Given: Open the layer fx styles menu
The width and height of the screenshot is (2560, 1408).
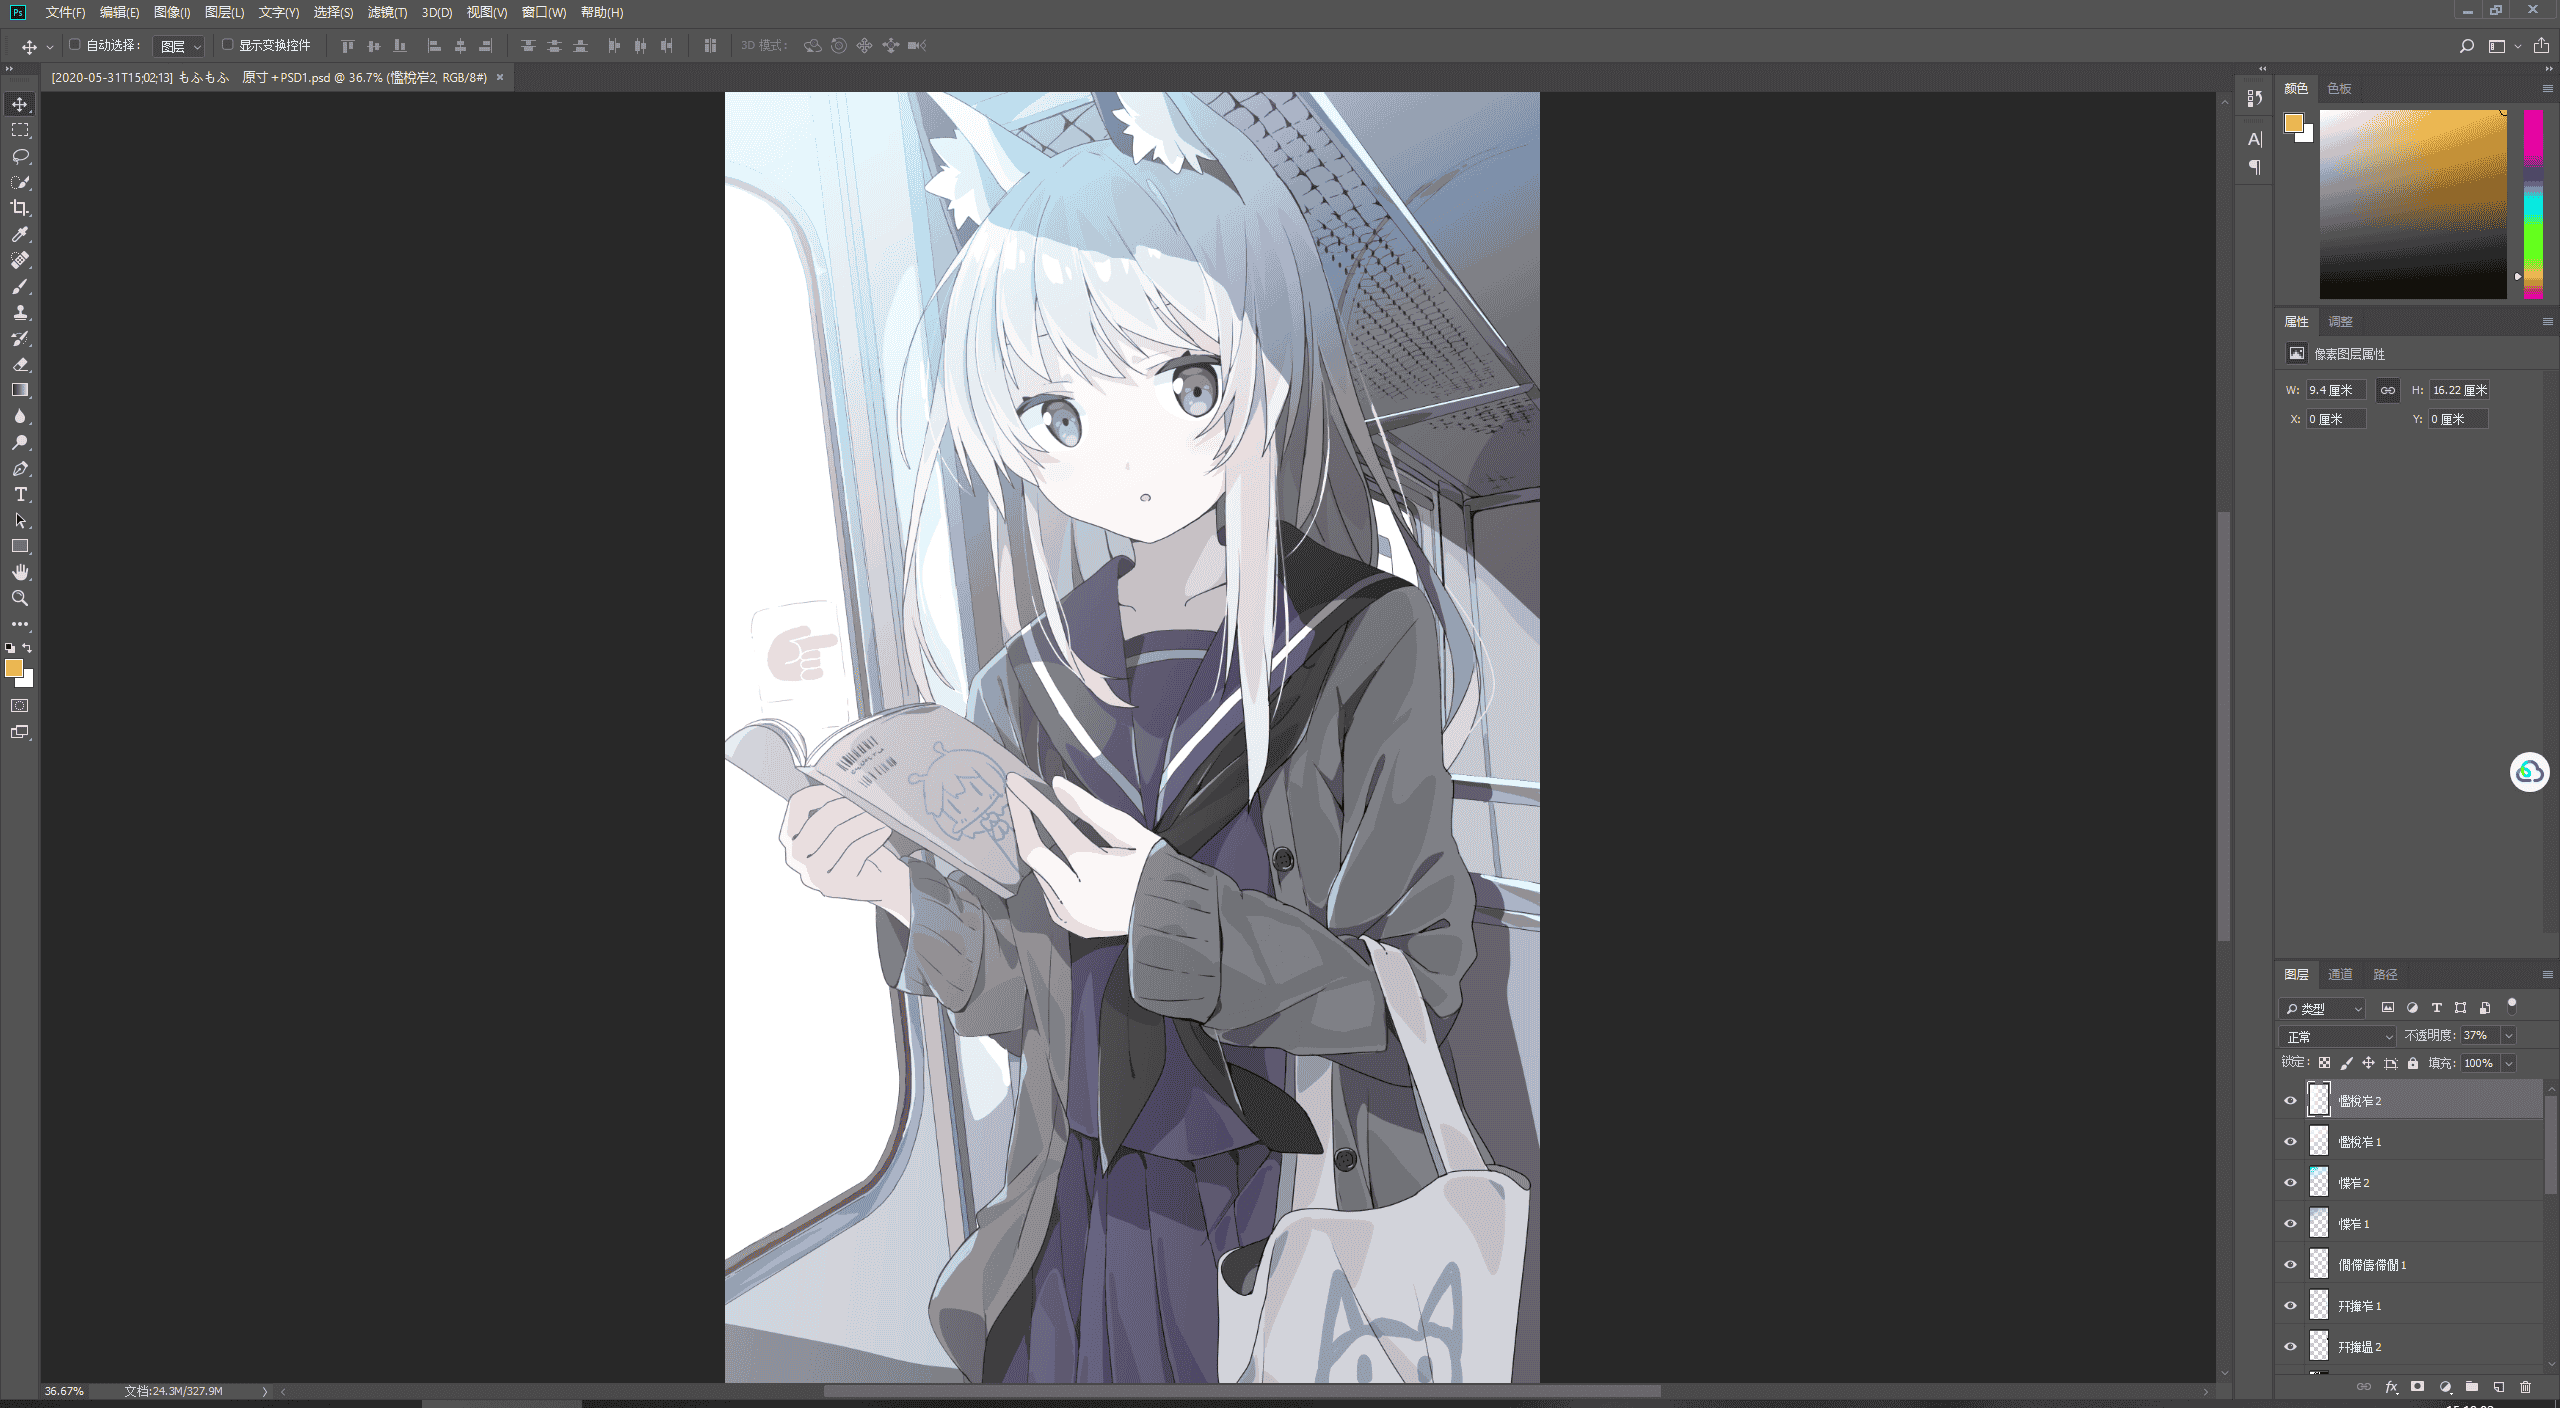Looking at the screenshot, I should [2391, 1387].
